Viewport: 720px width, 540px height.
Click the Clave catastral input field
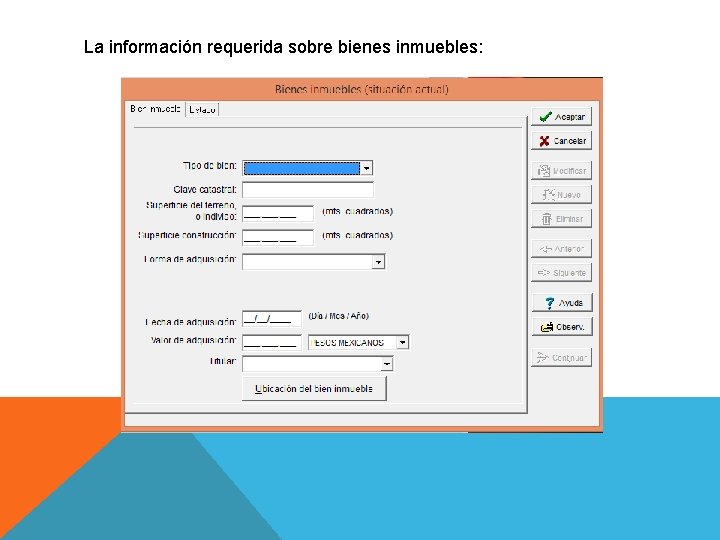pyautogui.click(x=308, y=190)
